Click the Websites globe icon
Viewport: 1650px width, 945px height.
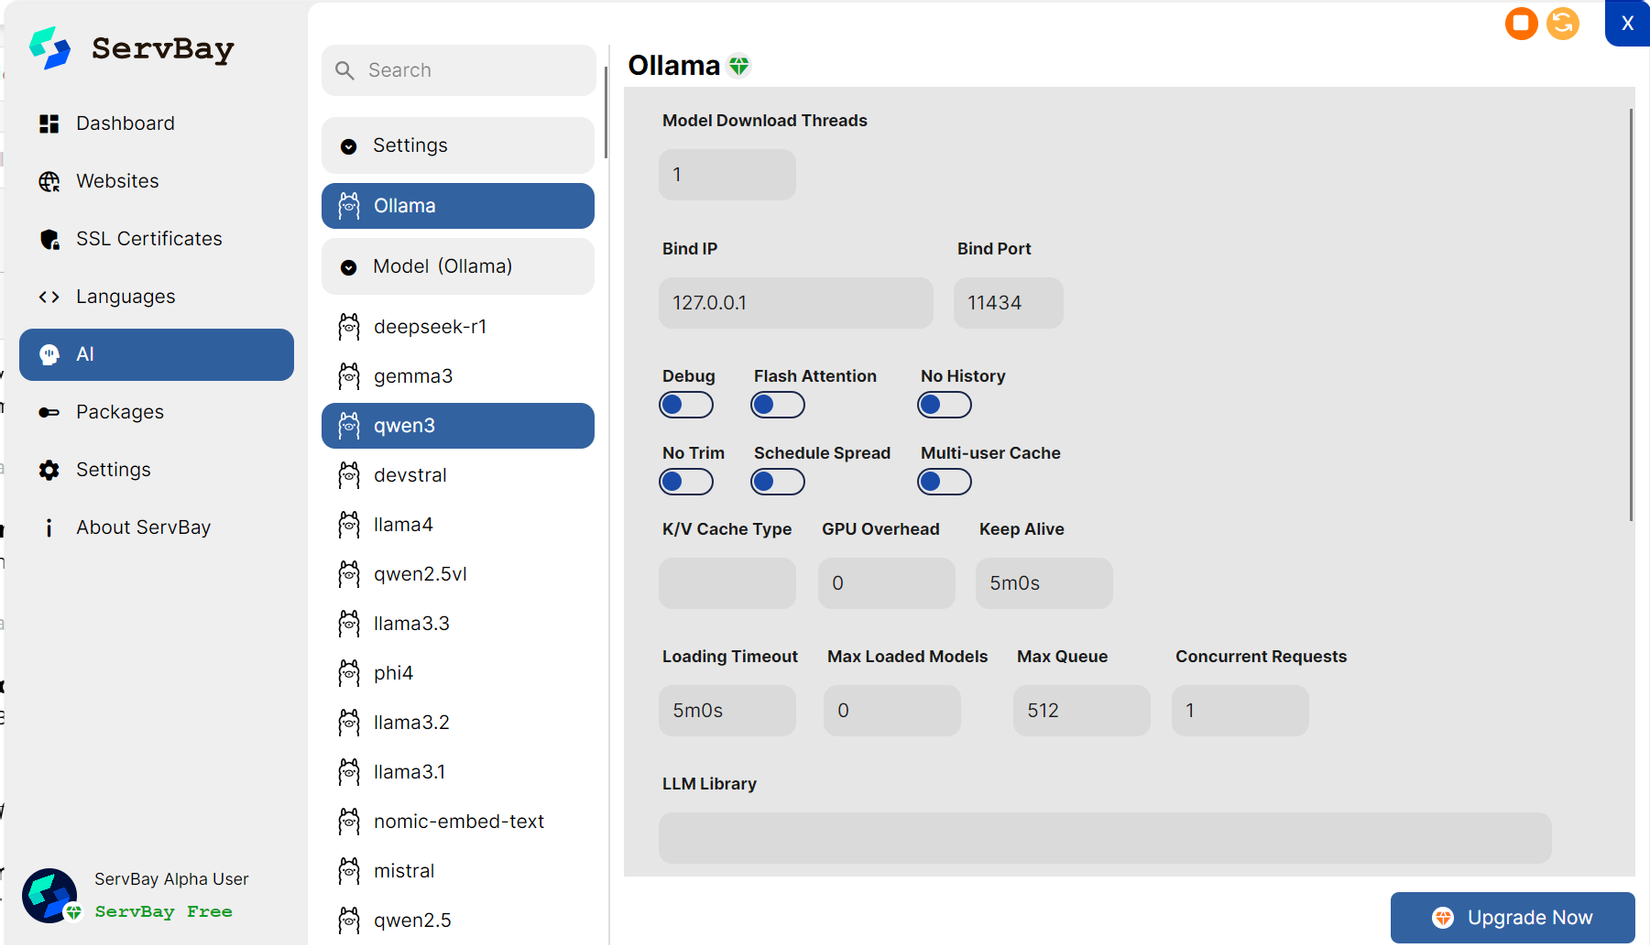click(49, 181)
